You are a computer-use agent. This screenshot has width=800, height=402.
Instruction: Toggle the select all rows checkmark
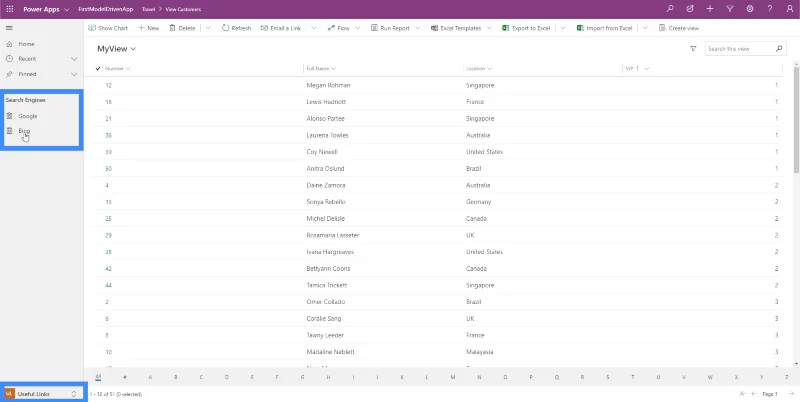click(x=98, y=68)
